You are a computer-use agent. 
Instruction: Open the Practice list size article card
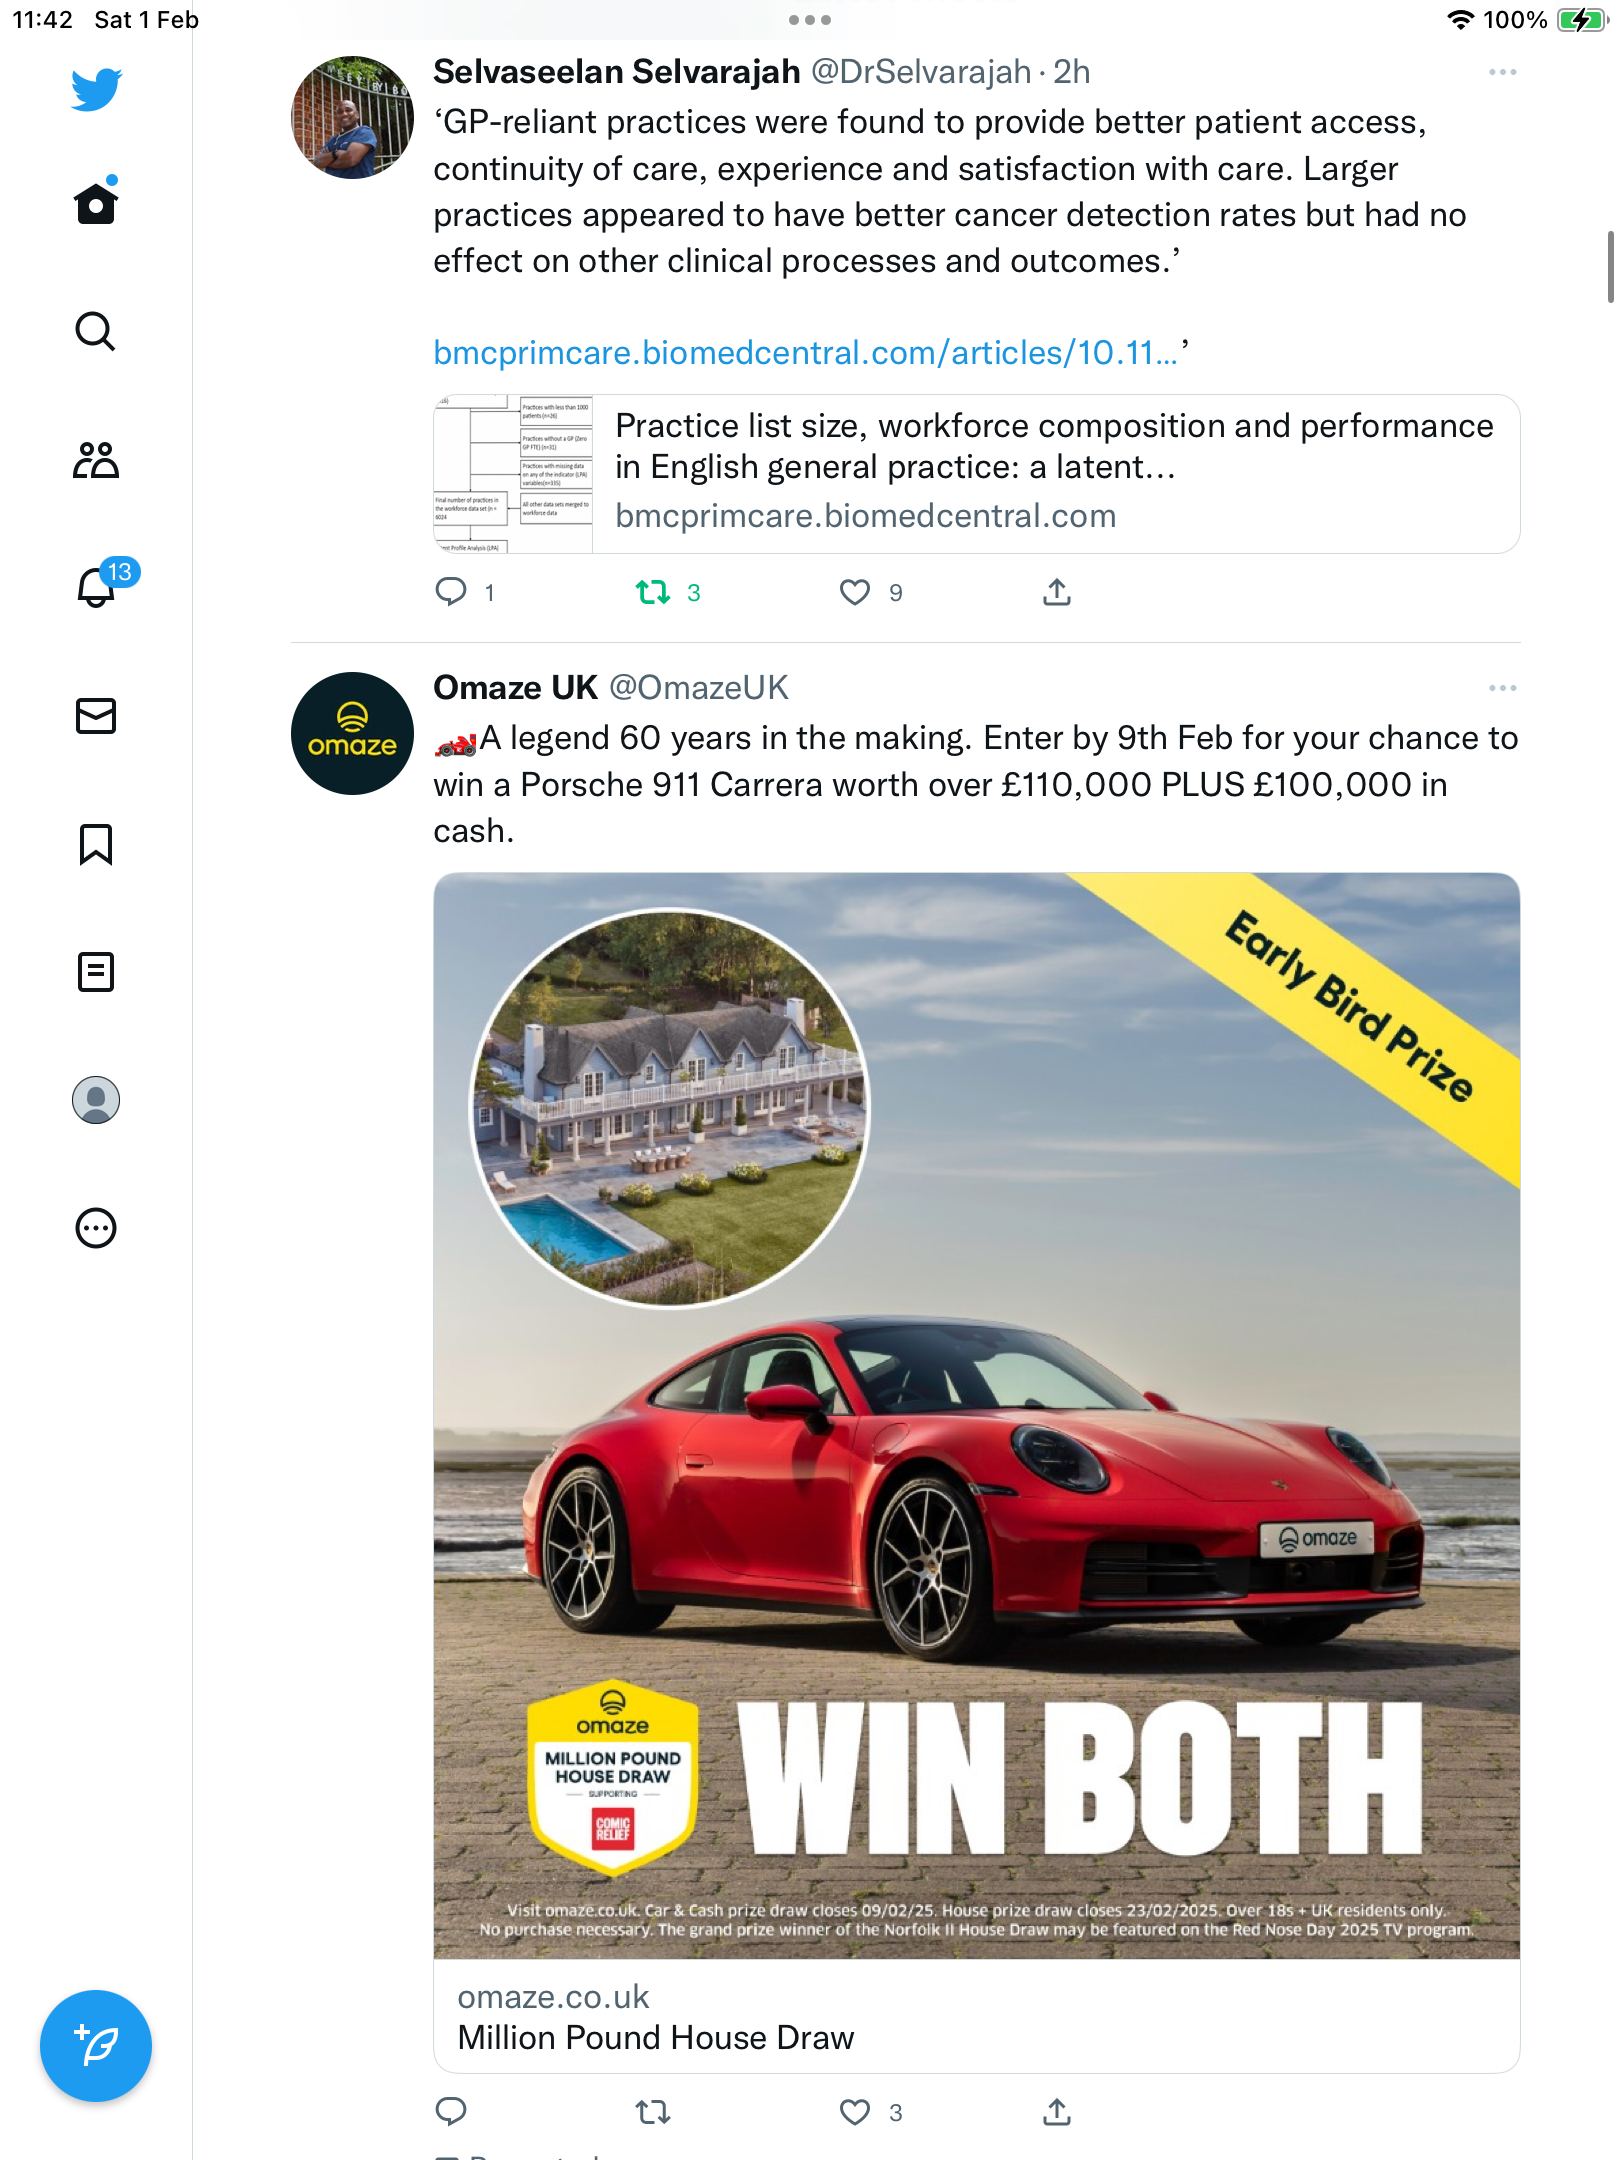977,474
